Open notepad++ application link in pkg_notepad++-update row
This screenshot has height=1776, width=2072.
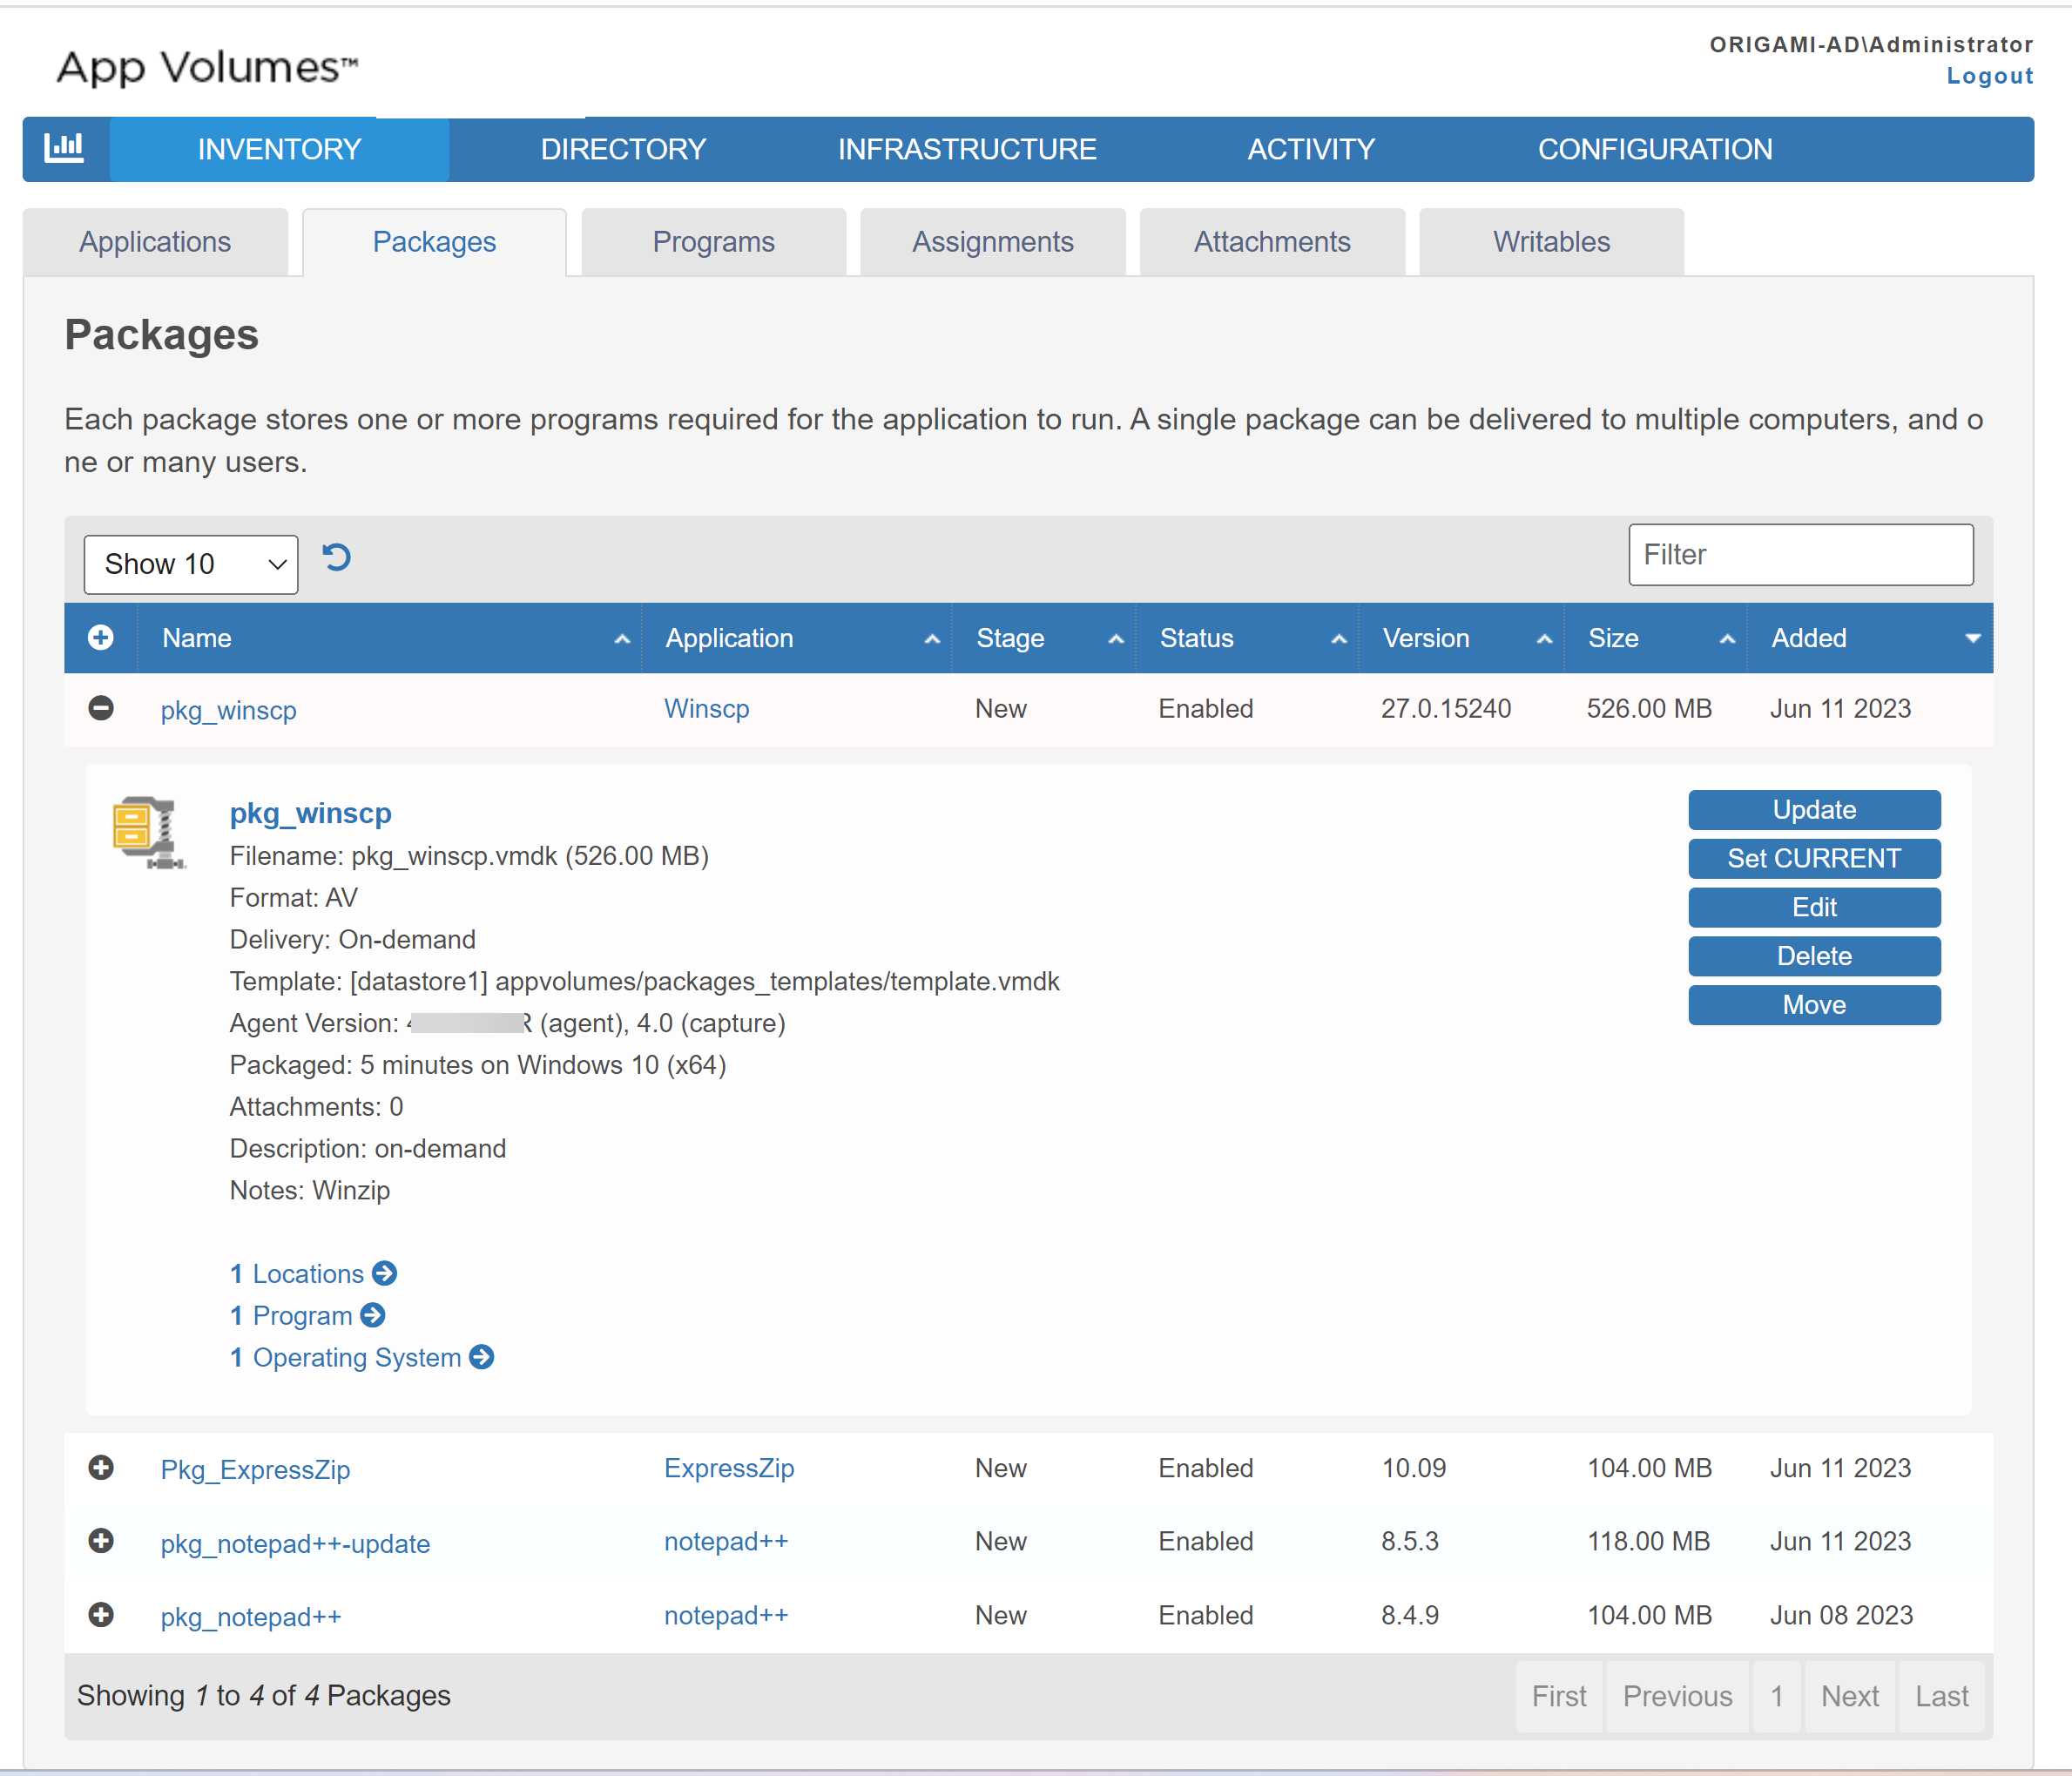(726, 1541)
